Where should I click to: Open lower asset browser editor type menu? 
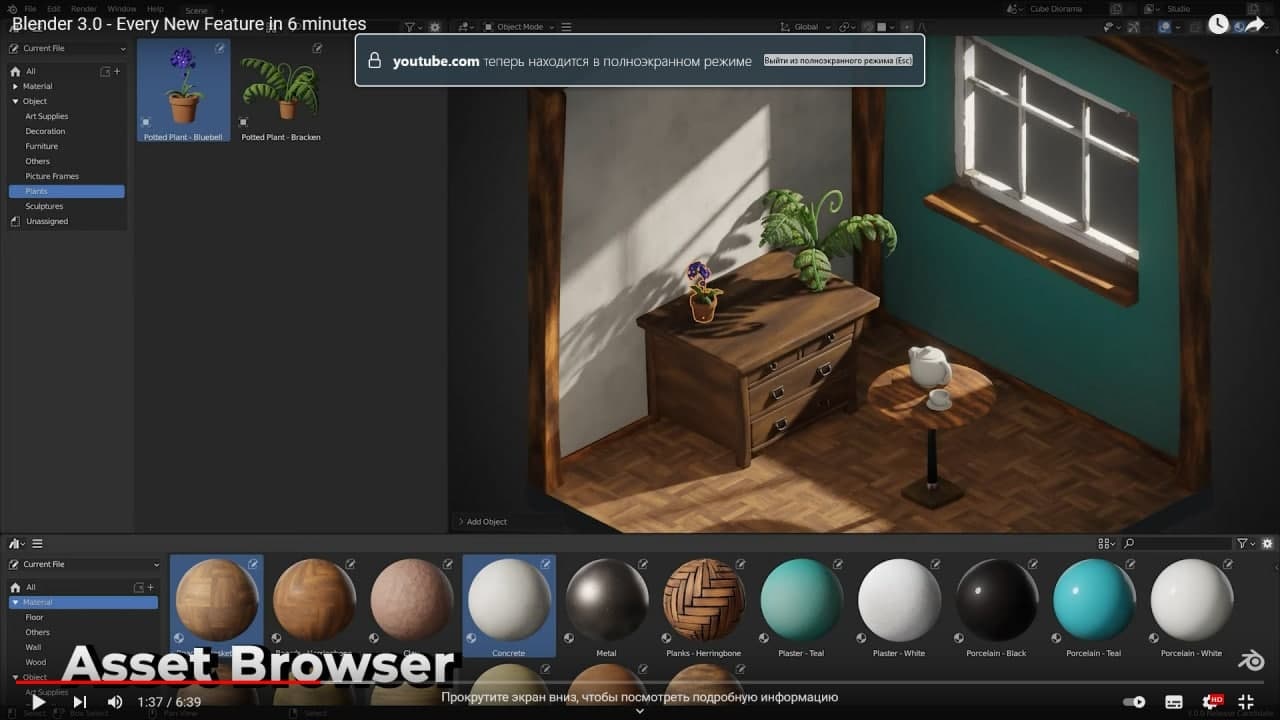click(x=17, y=543)
